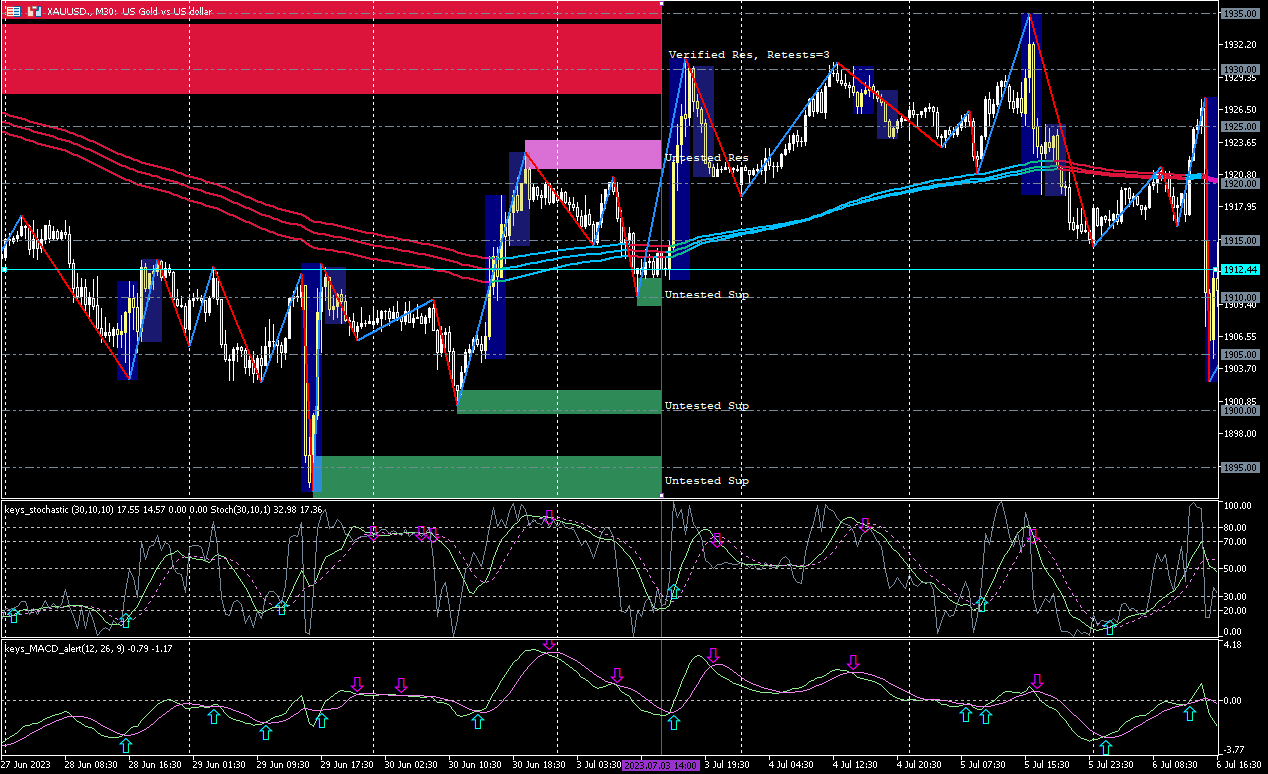
Task: Click the 1898.00 price scale value
Action: (1240, 433)
